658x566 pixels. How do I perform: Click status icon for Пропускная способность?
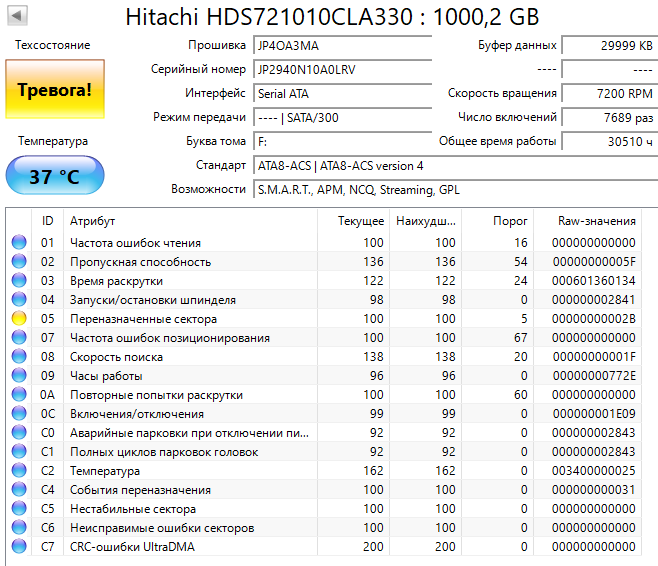click(x=19, y=261)
